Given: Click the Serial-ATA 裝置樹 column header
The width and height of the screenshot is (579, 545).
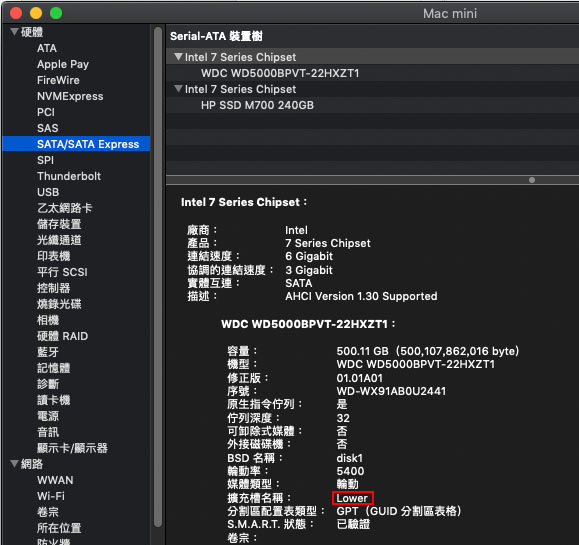Looking at the screenshot, I should pyautogui.click(x=216, y=36).
